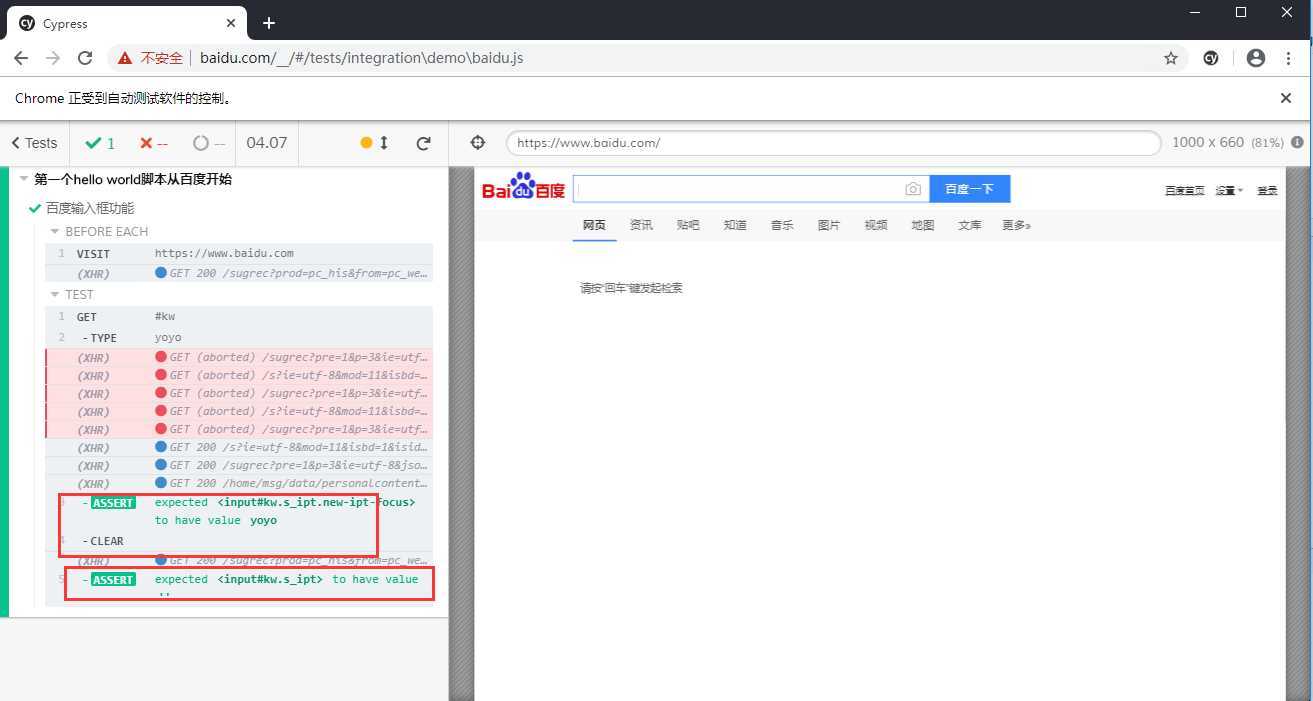This screenshot has height=701, width=1313.
Task: Select the TYPE yoyo command
Action: [x=239, y=337]
